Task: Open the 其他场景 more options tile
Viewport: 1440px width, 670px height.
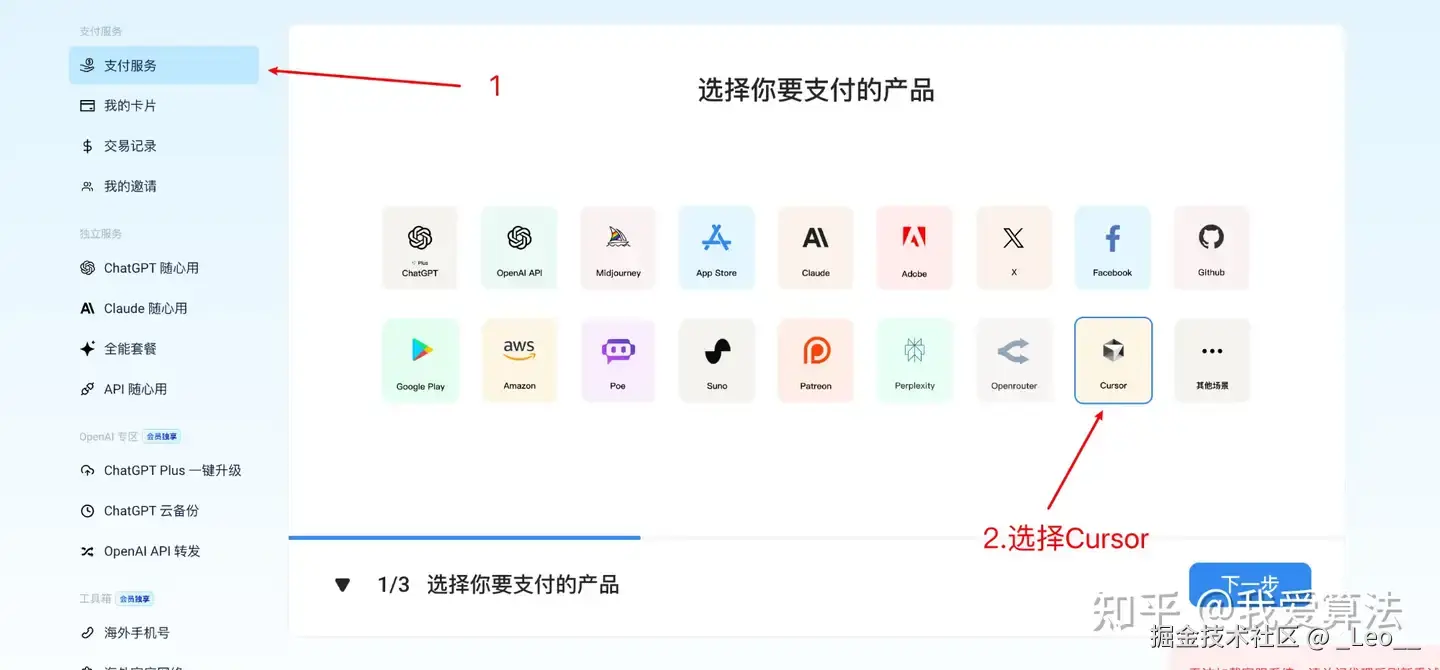Action: point(1211,361)
